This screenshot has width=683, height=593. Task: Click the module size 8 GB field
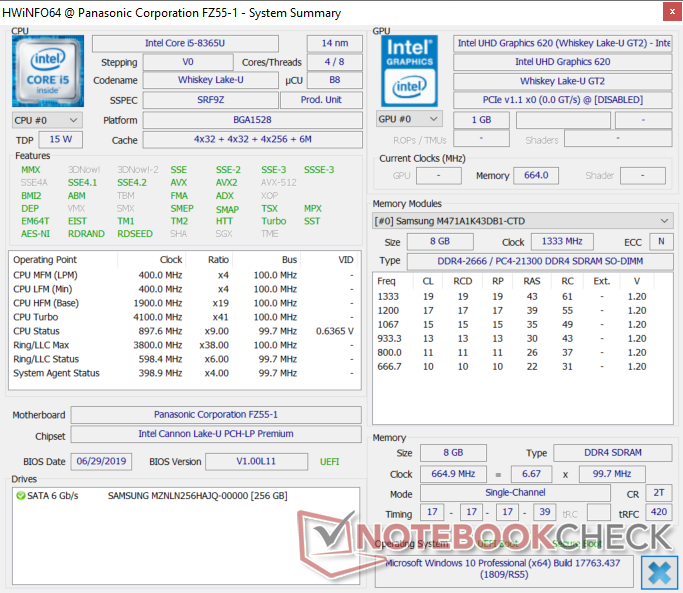(440, 241)
